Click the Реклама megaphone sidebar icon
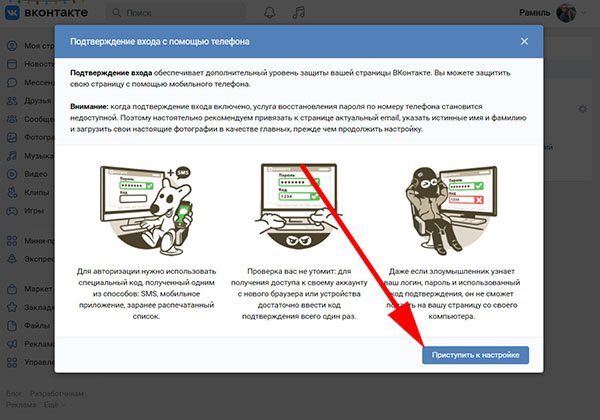Image resolution: width=600 pixels, height=420 pixels. click(12, 344)
